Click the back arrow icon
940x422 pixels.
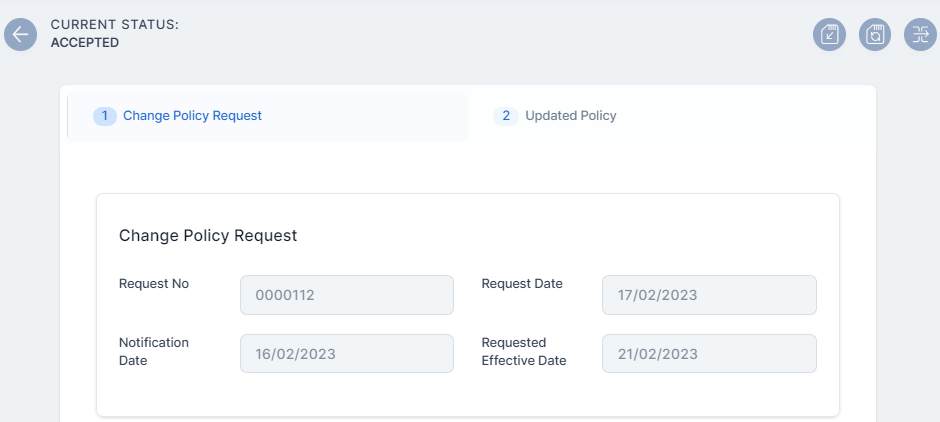point(20,34)
